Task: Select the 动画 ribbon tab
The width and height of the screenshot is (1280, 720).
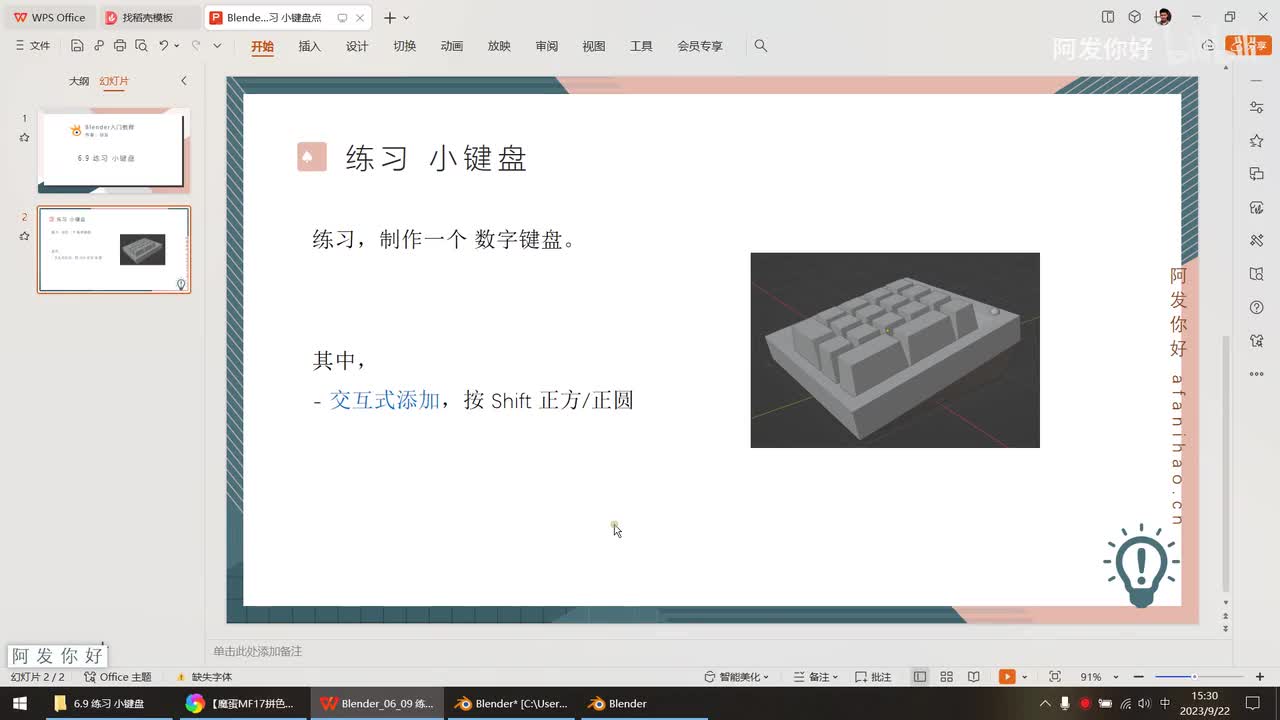Action: click(x=452, y=46)
